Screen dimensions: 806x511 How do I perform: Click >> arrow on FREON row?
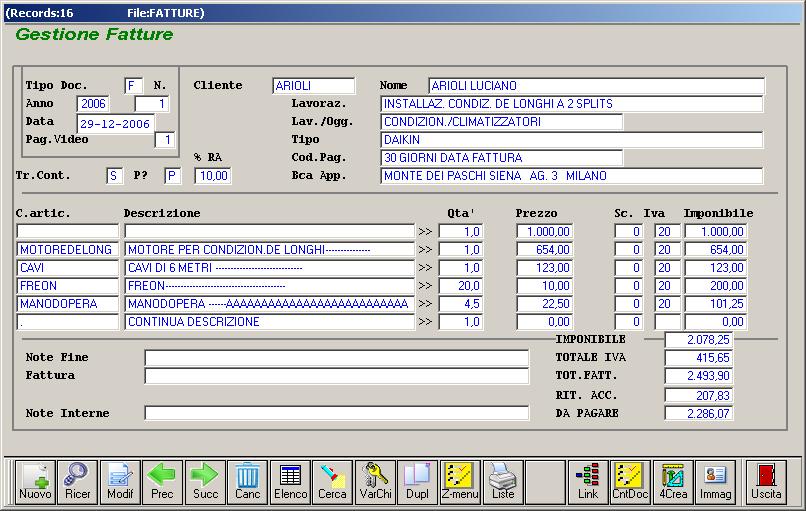(425, 286)
